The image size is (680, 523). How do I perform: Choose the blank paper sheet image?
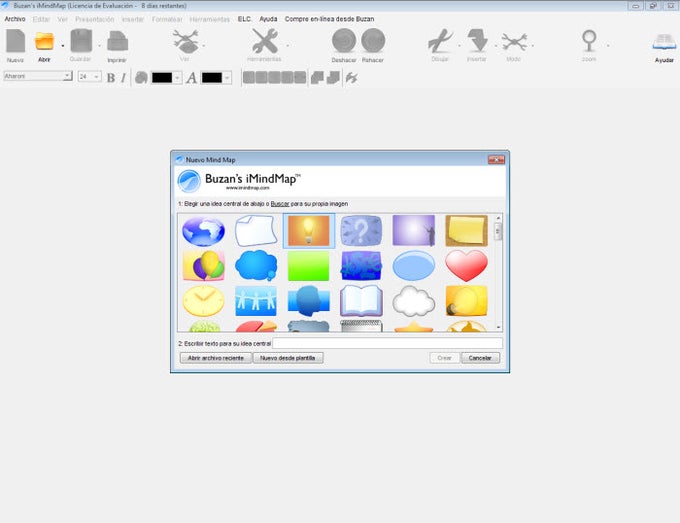point(256,231)
